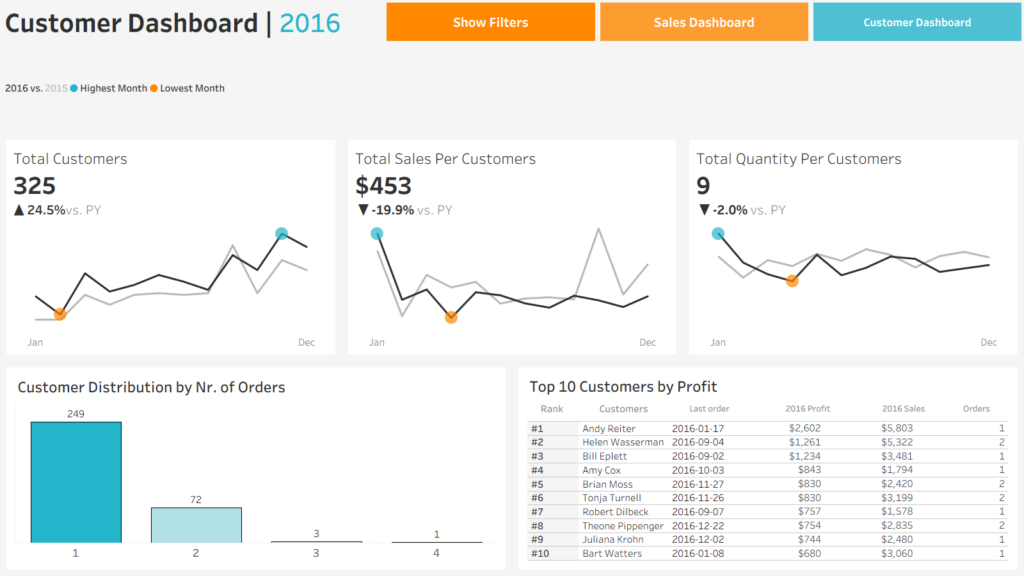
Task: Select the light blue bar labeled 72
Action: [196, 525]
